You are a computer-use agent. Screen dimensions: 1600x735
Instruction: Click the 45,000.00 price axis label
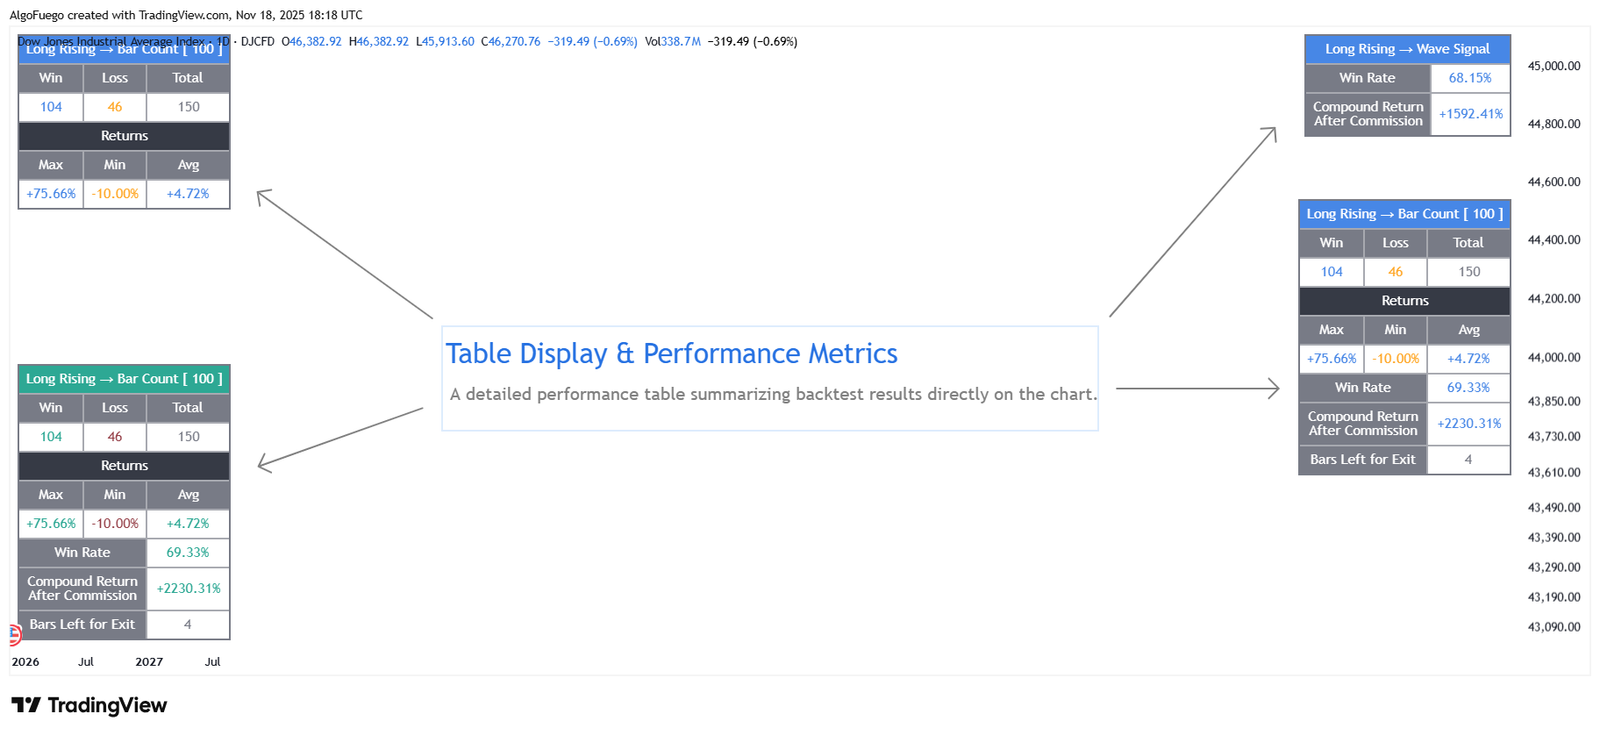pyautogui.click(x=1554, y=66)
